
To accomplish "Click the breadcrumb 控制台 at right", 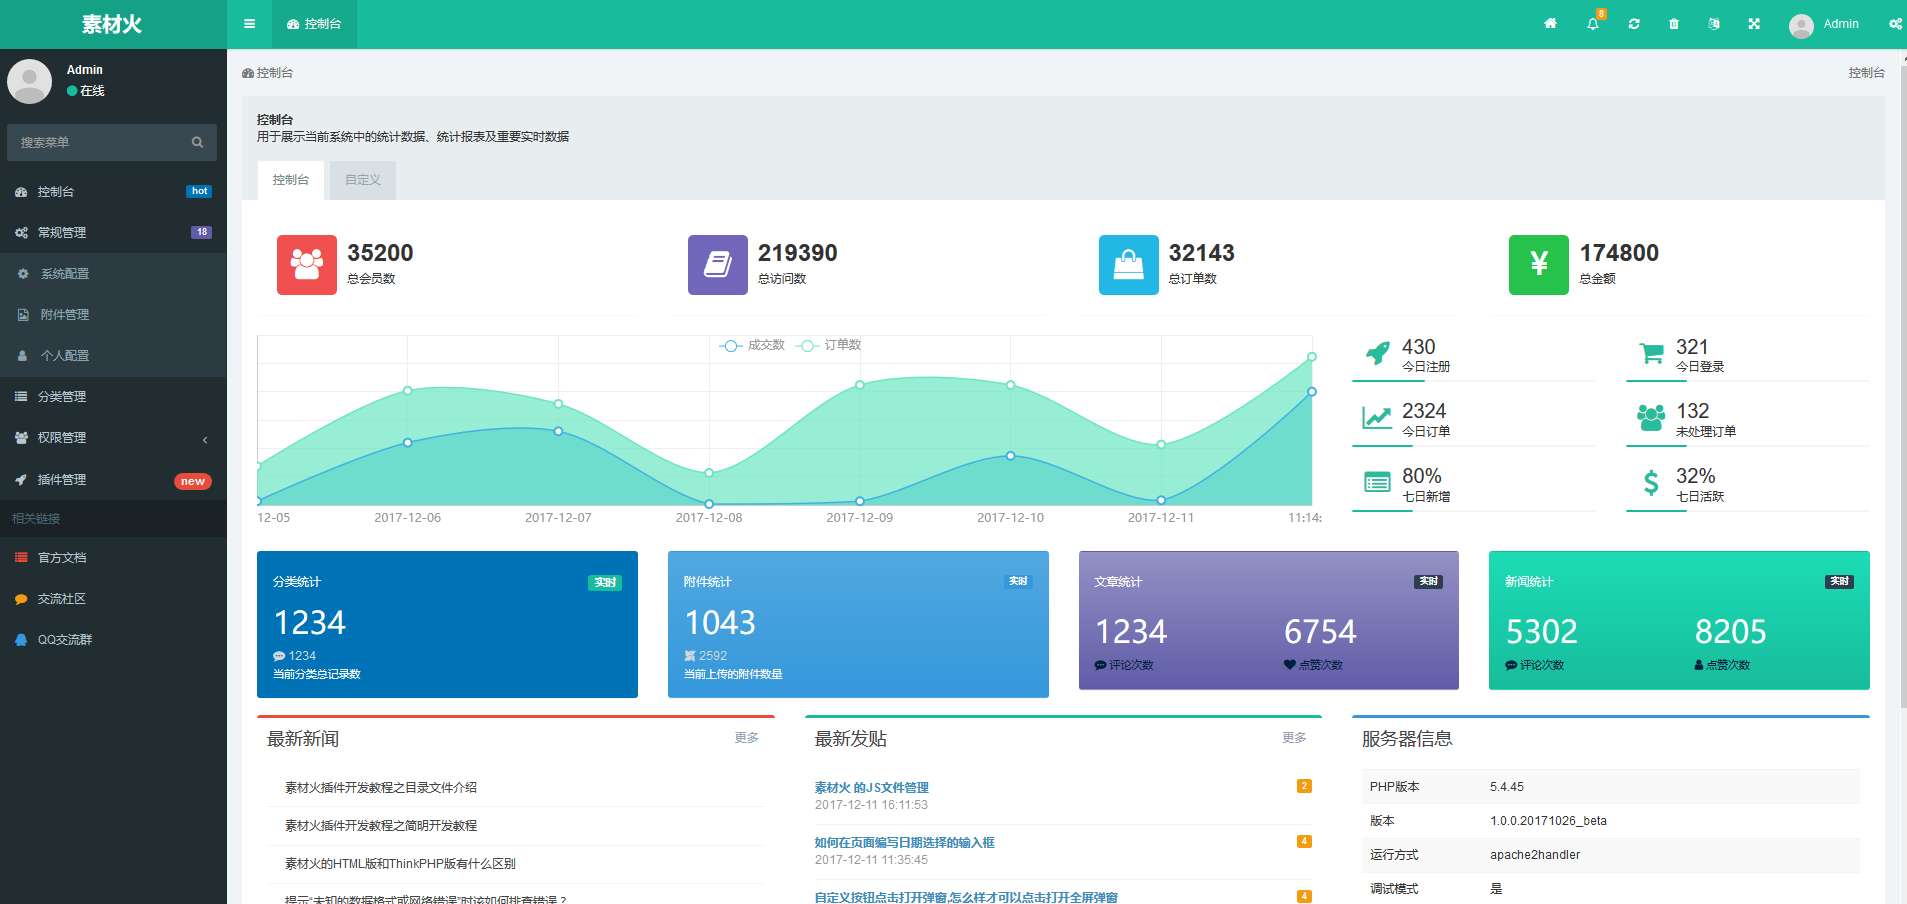I will pyautogui.click(x=1866, y=73).
